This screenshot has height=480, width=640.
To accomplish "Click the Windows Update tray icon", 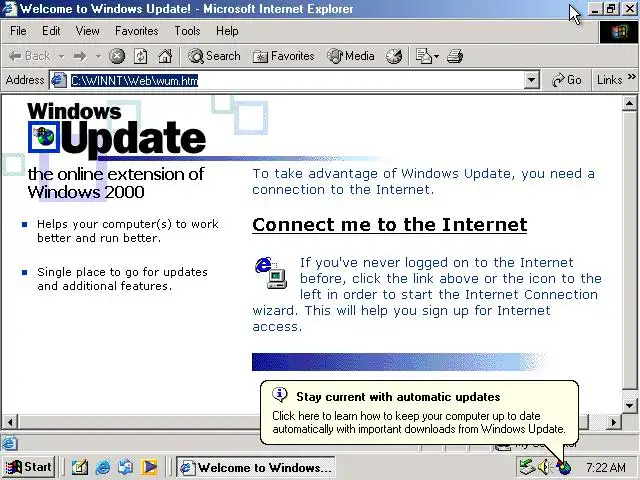I will (x=564, y=467).
